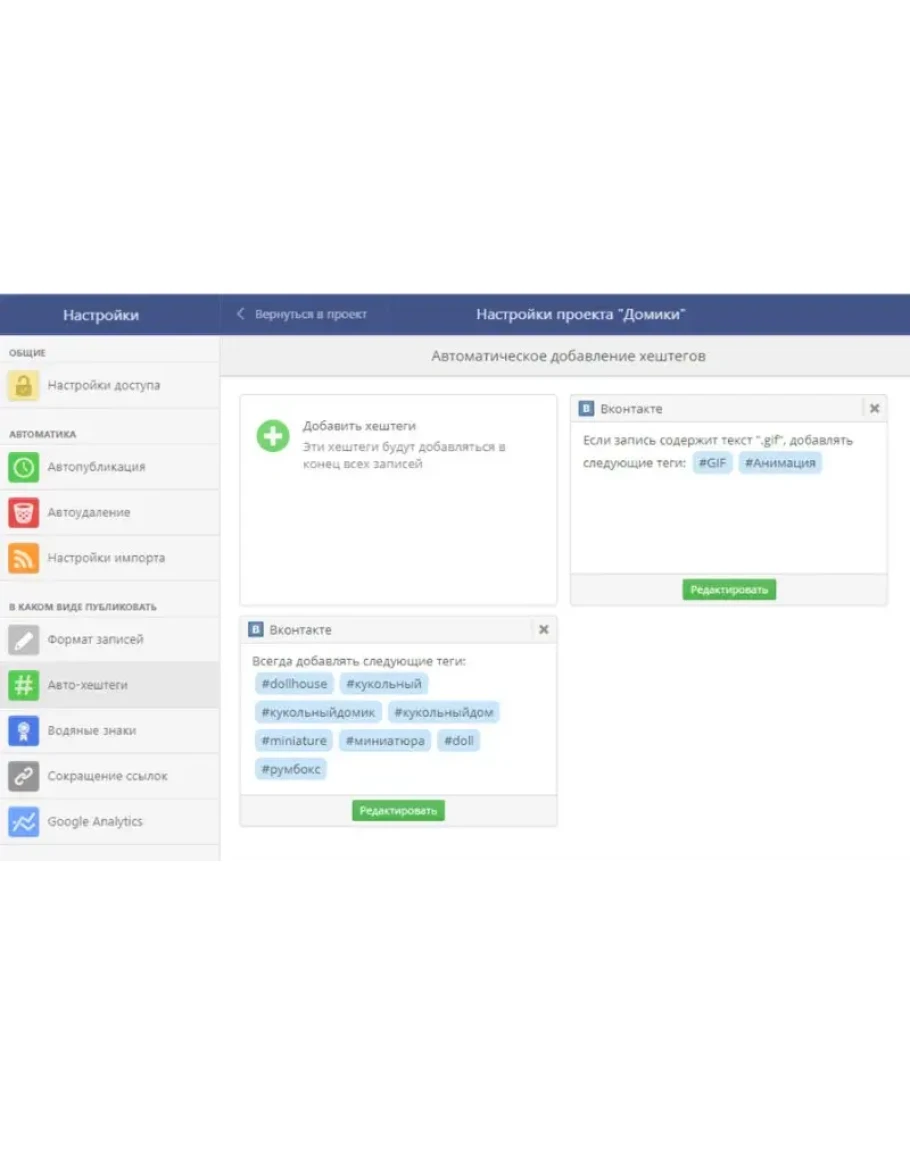This screenshot has width=910, height=1155.
Task: Click the pencil icon for post format
Action: point(24,640)
